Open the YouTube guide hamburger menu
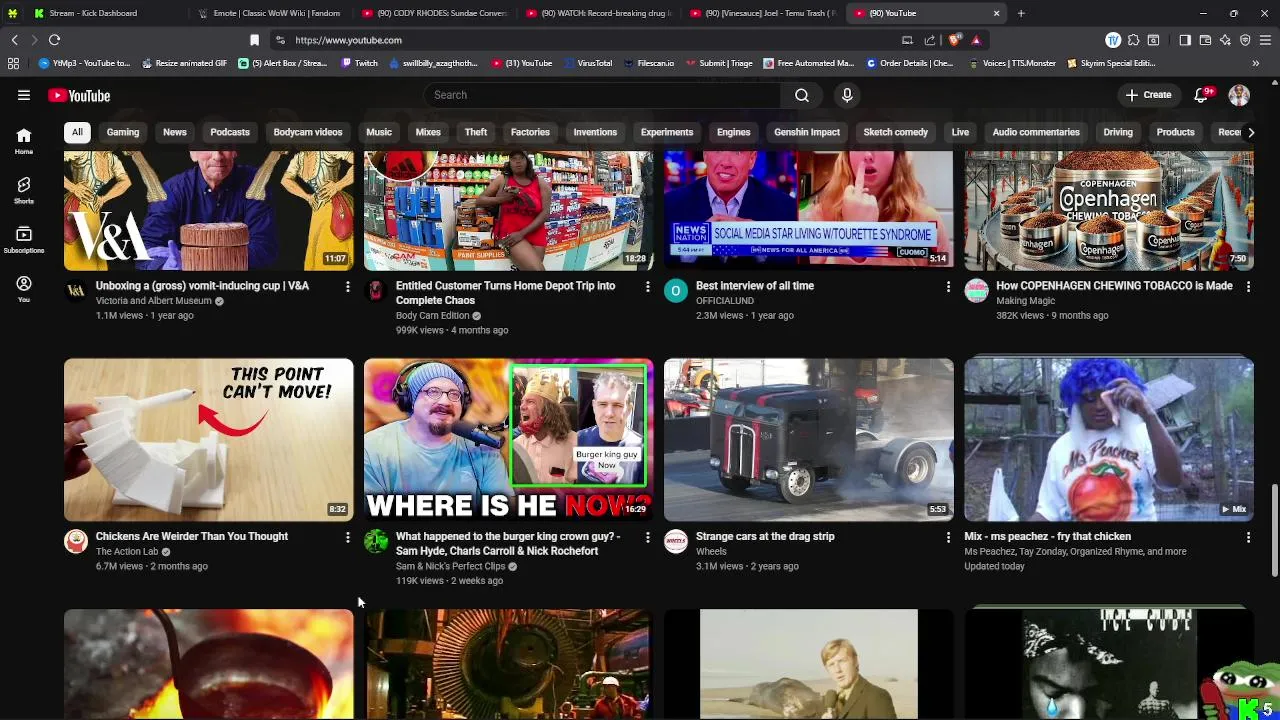 [x=23, y=95]
